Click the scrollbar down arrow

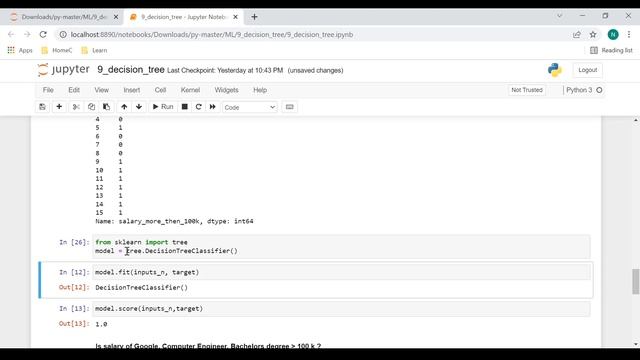click(x=636, y=344)
